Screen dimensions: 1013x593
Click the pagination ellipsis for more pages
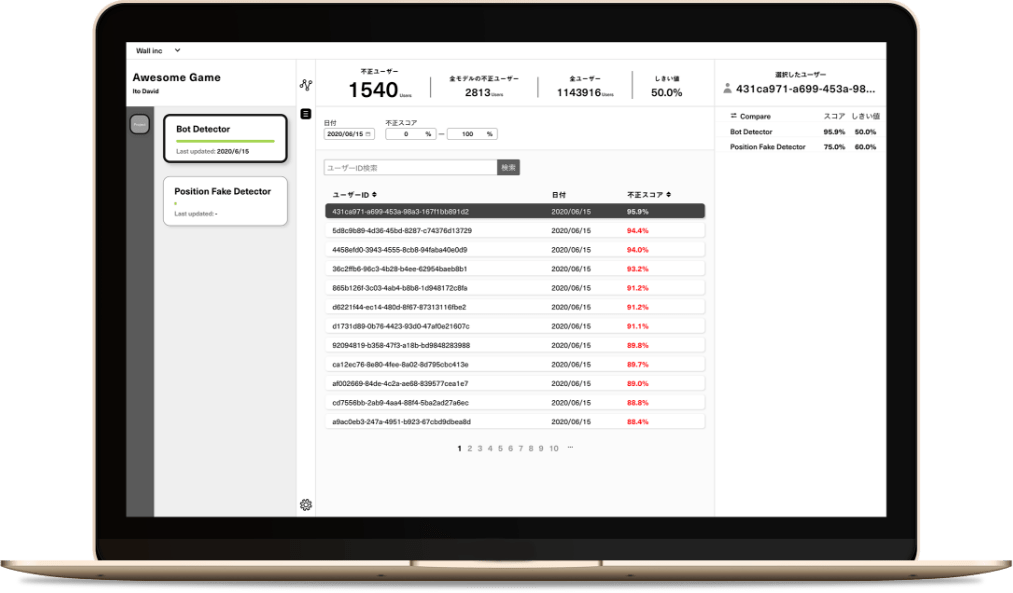pos(570,448)
